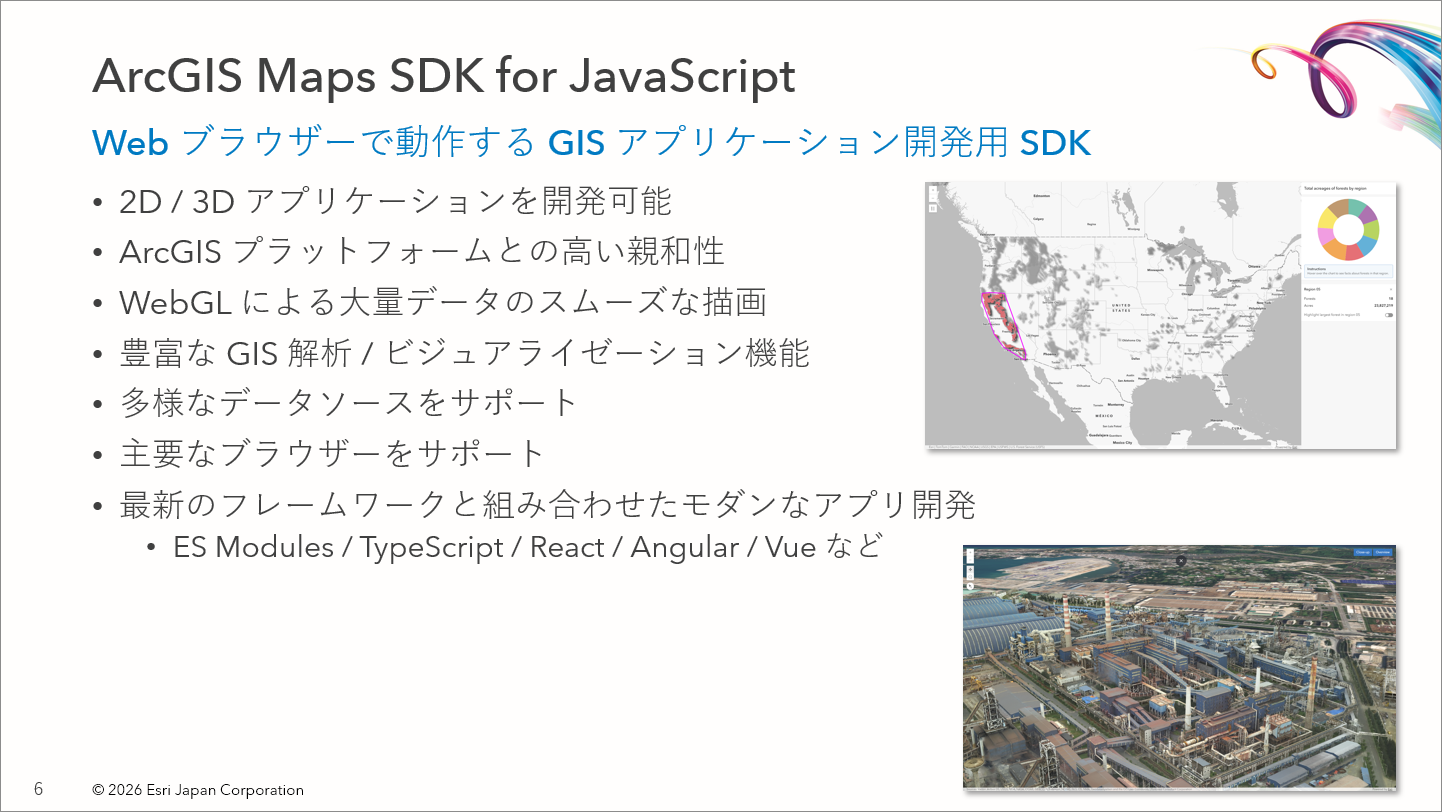Click the zoom in button on the forest map
Screen dimensions: 1442x812
pyautogui.click(x=933, y=190)
